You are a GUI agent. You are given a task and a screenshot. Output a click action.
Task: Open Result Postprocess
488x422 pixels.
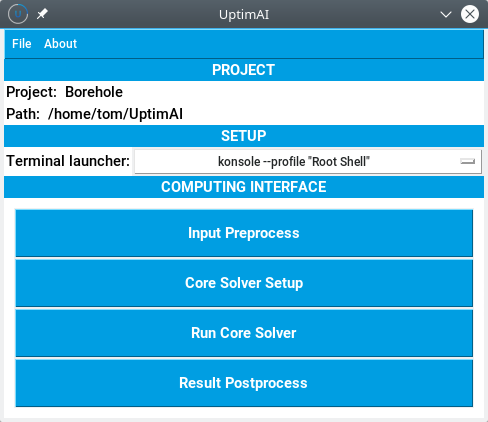coord(244,383)
